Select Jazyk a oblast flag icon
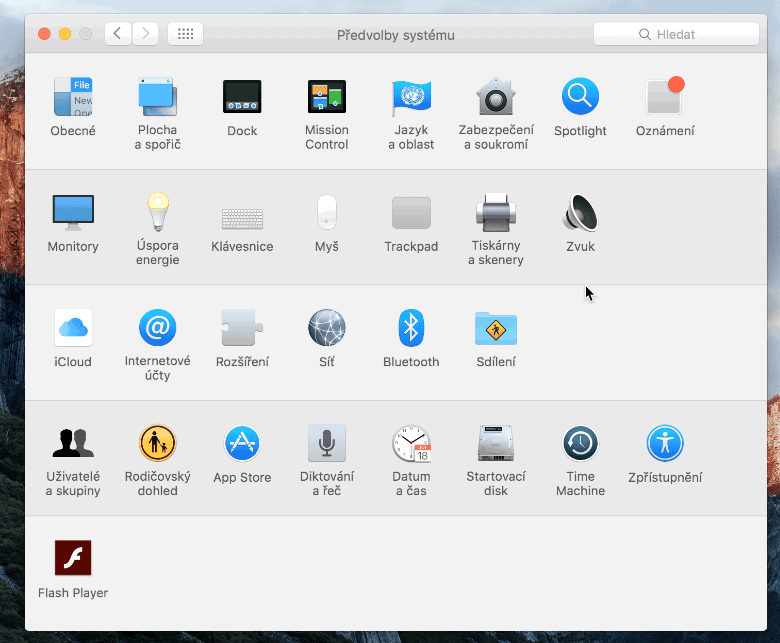Viewport: 780px width, 643px height. point(411,98)
